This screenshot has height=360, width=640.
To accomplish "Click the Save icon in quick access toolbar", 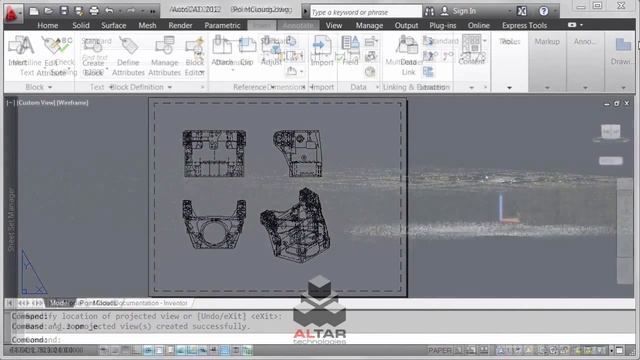I will (x=64, y=11).
